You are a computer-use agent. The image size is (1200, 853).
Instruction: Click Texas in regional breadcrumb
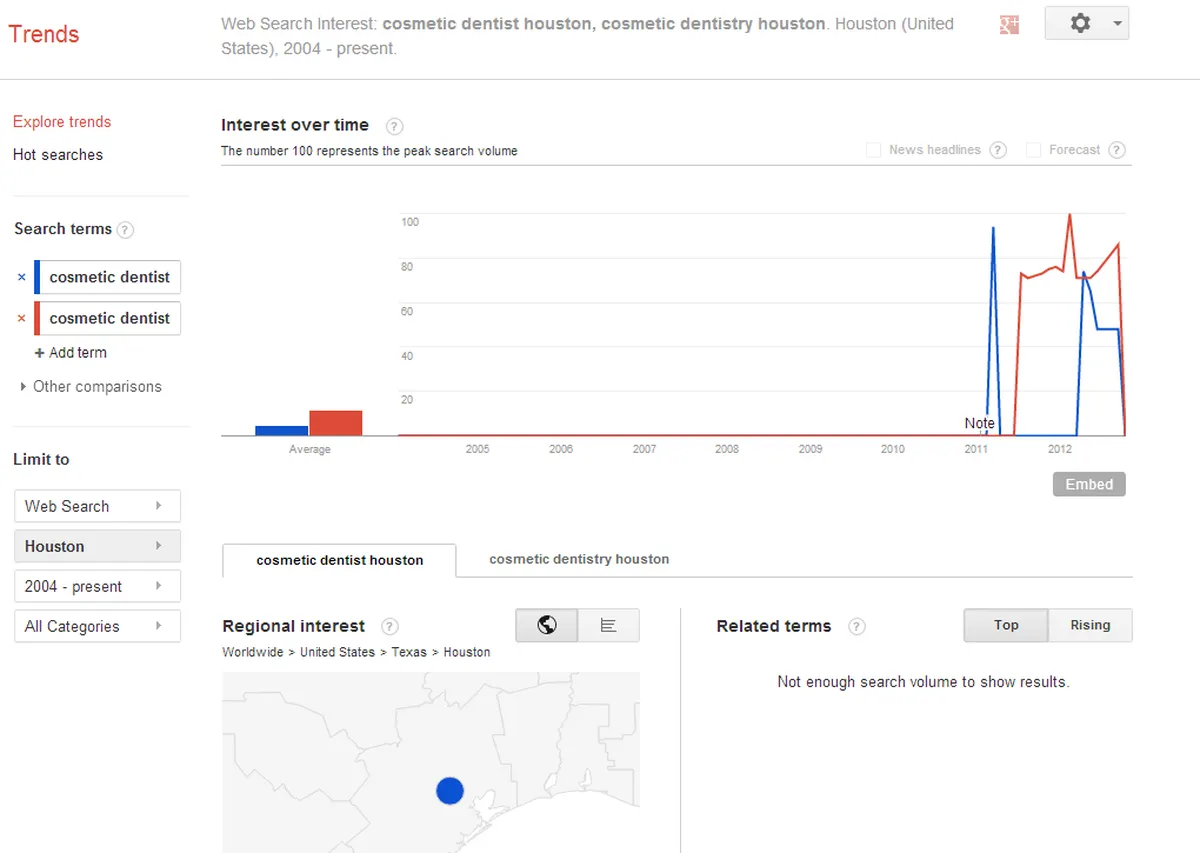tap(409, 652)
